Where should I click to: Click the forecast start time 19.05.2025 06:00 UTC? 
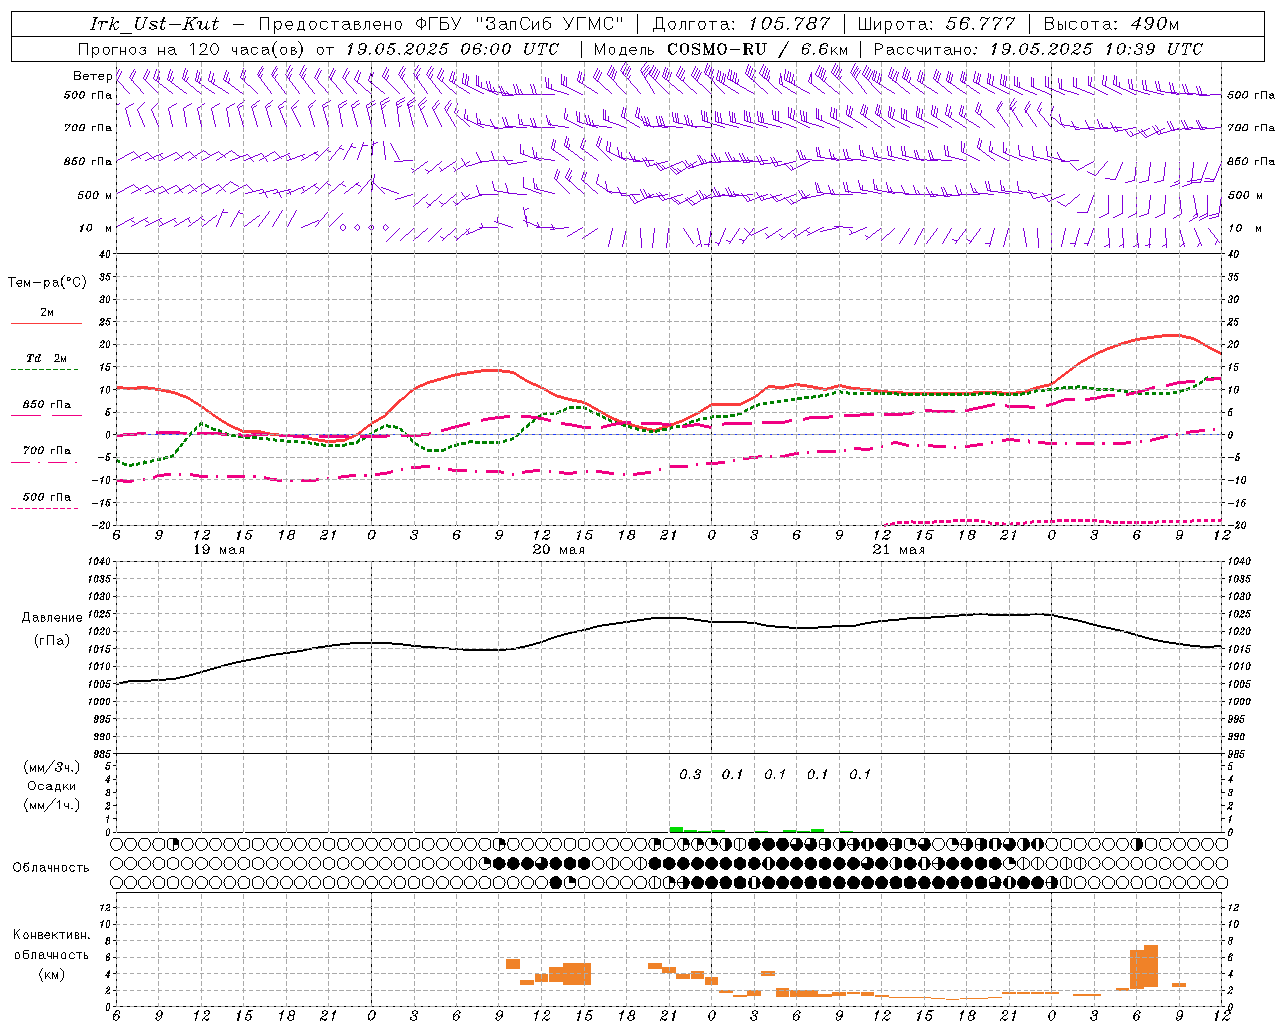click(452, 49)
